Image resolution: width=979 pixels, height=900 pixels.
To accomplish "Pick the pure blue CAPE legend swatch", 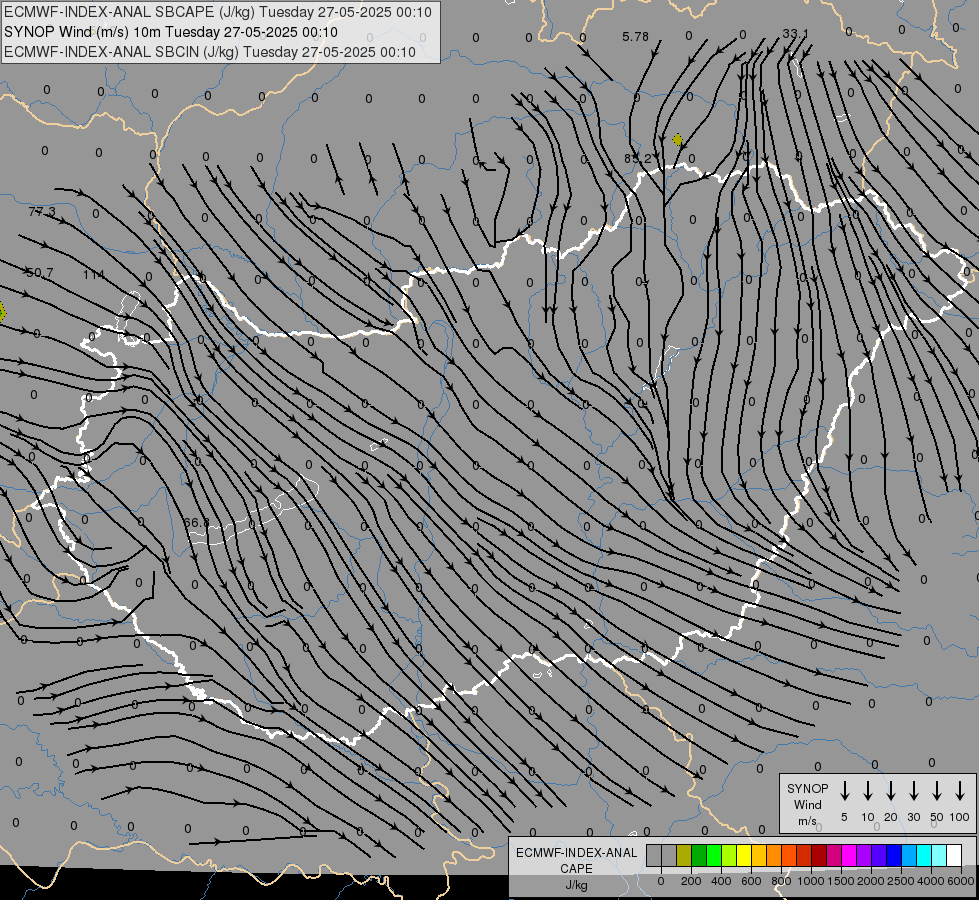I will point(894,855).
